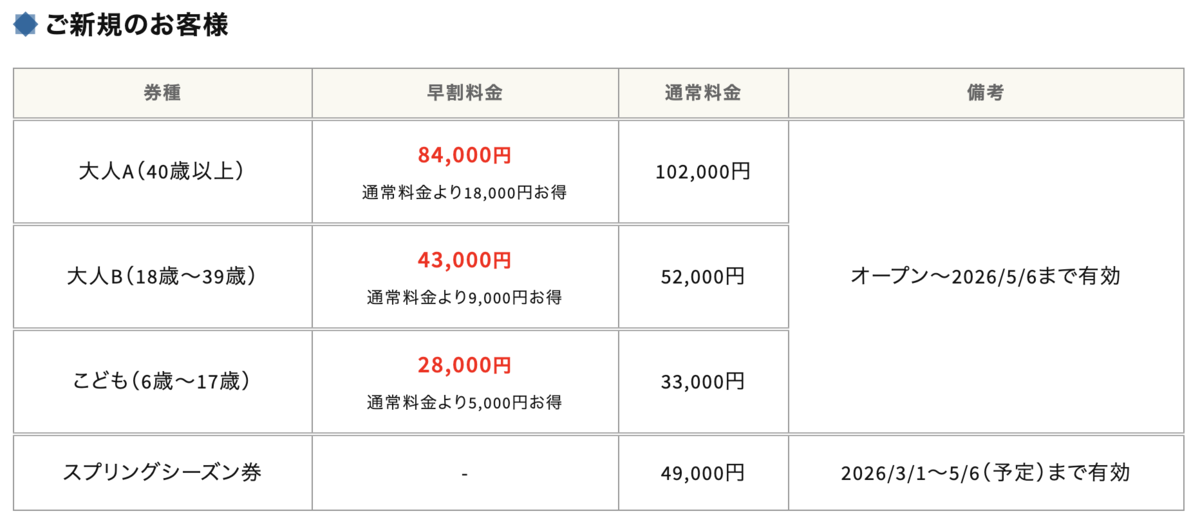The image size is (1200, 527).
Task: Click the red 84,000円 early-bird price
Action: pyautogui.click(x=465, y=155)
